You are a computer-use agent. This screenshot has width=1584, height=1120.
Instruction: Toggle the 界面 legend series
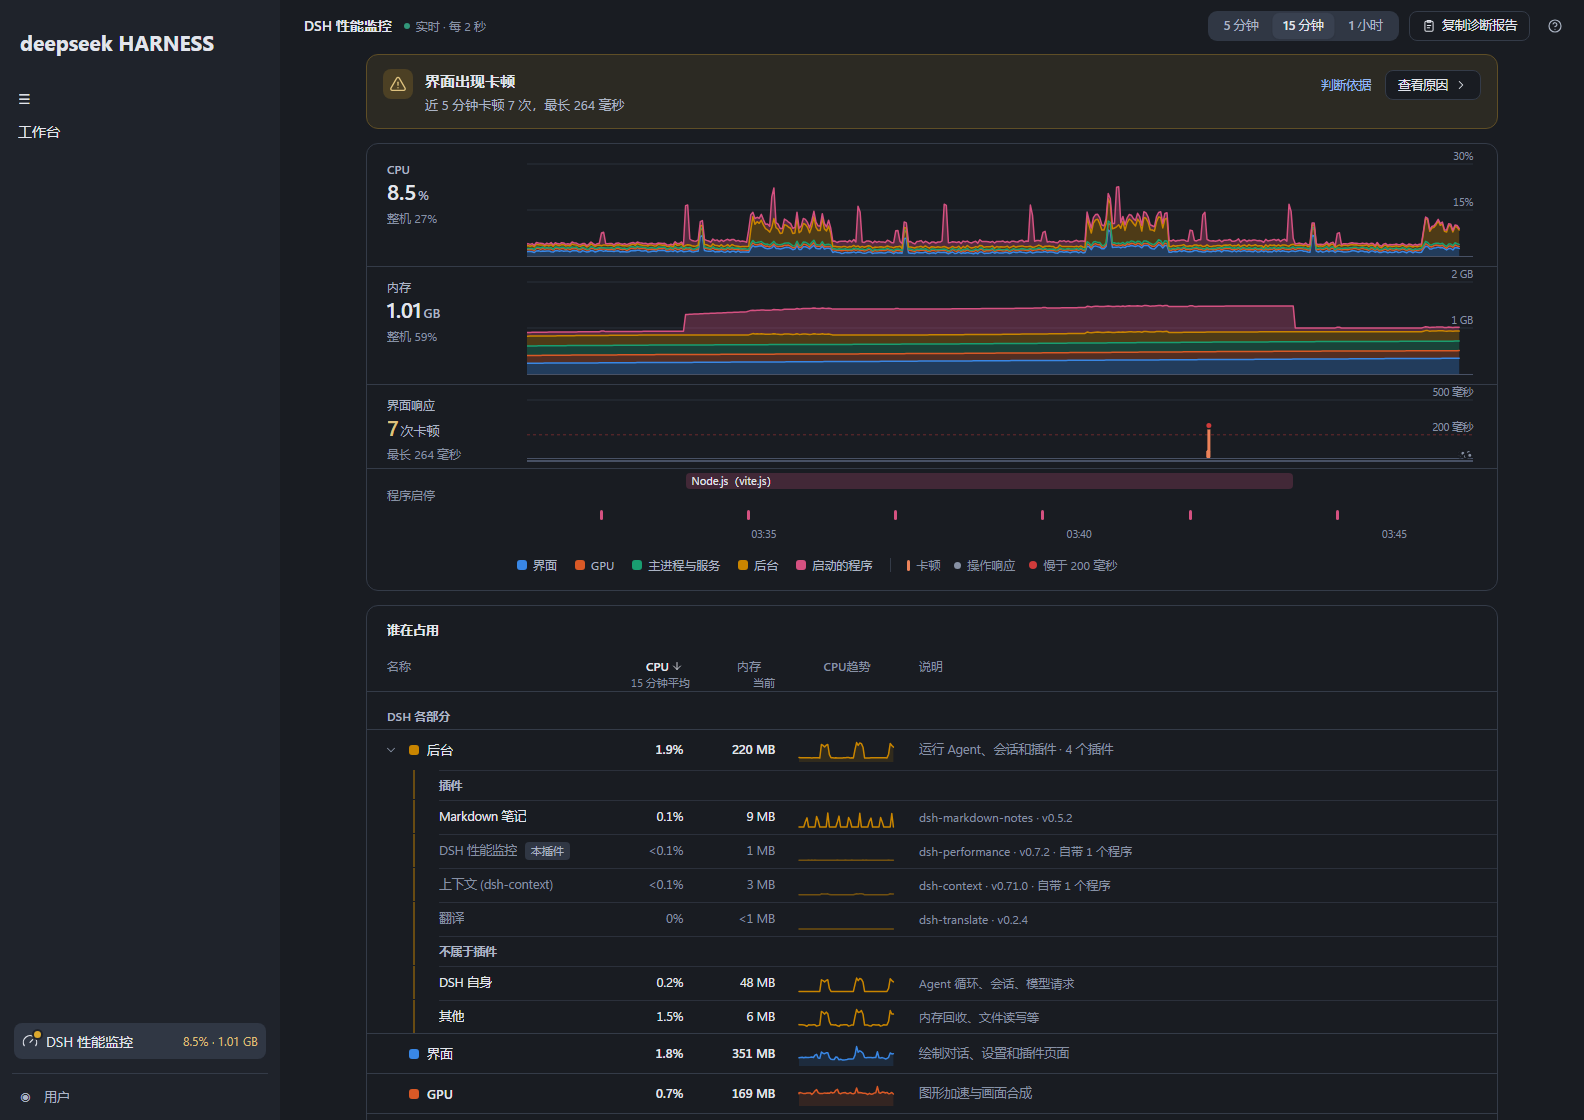(537, 566)
